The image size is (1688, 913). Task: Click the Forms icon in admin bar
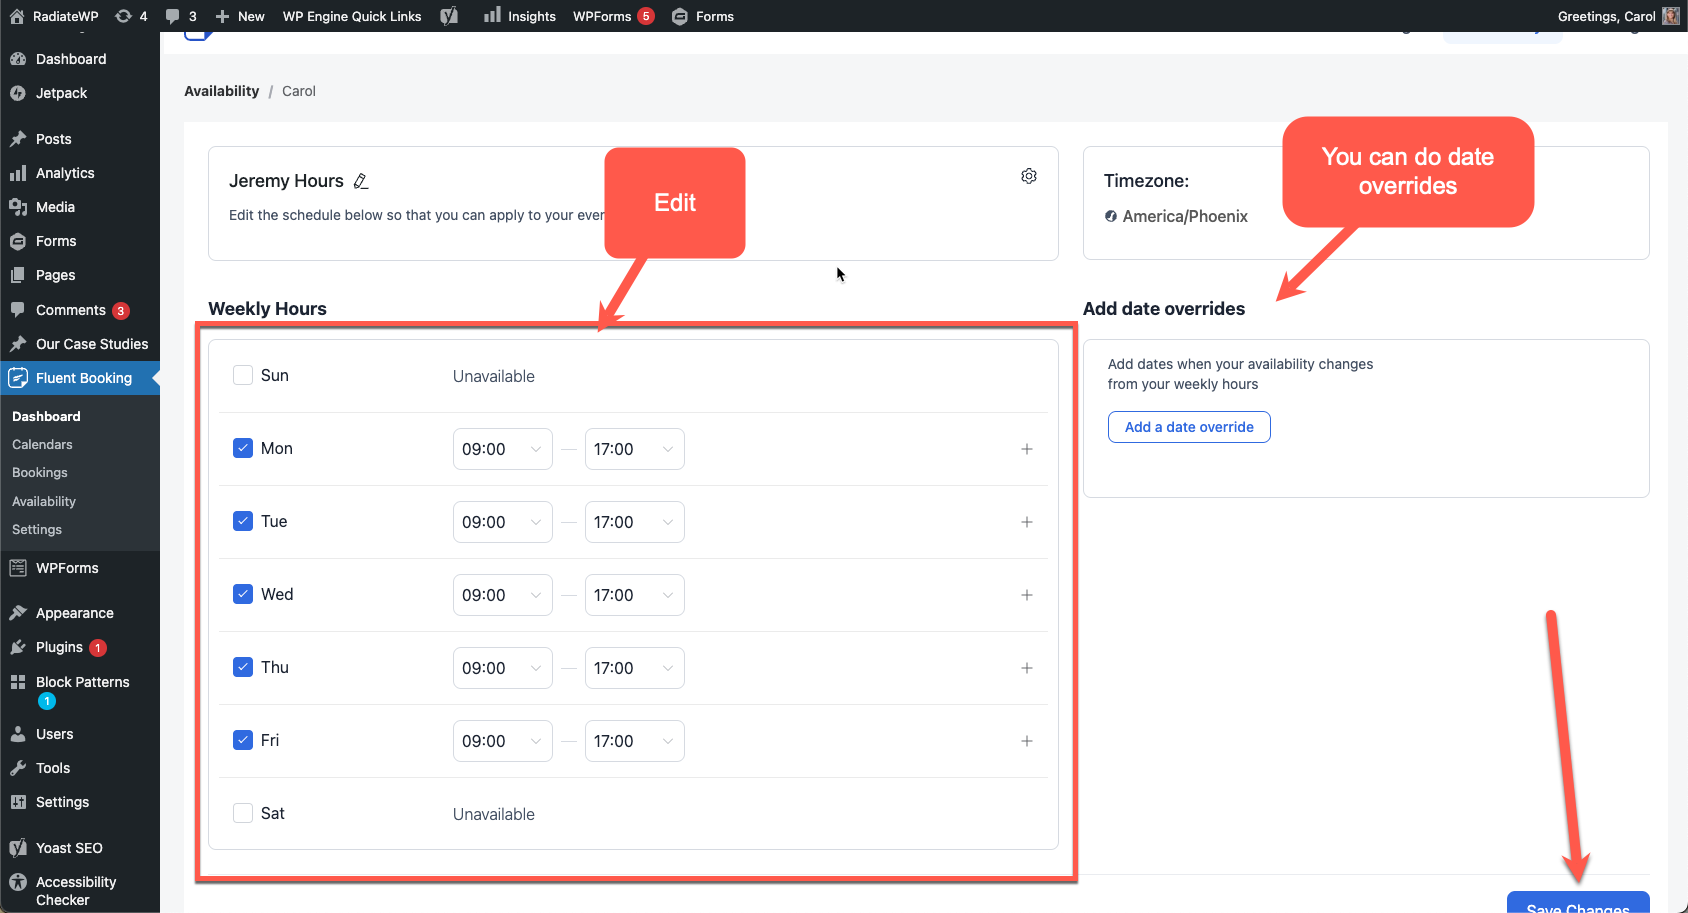click(680, 16)
